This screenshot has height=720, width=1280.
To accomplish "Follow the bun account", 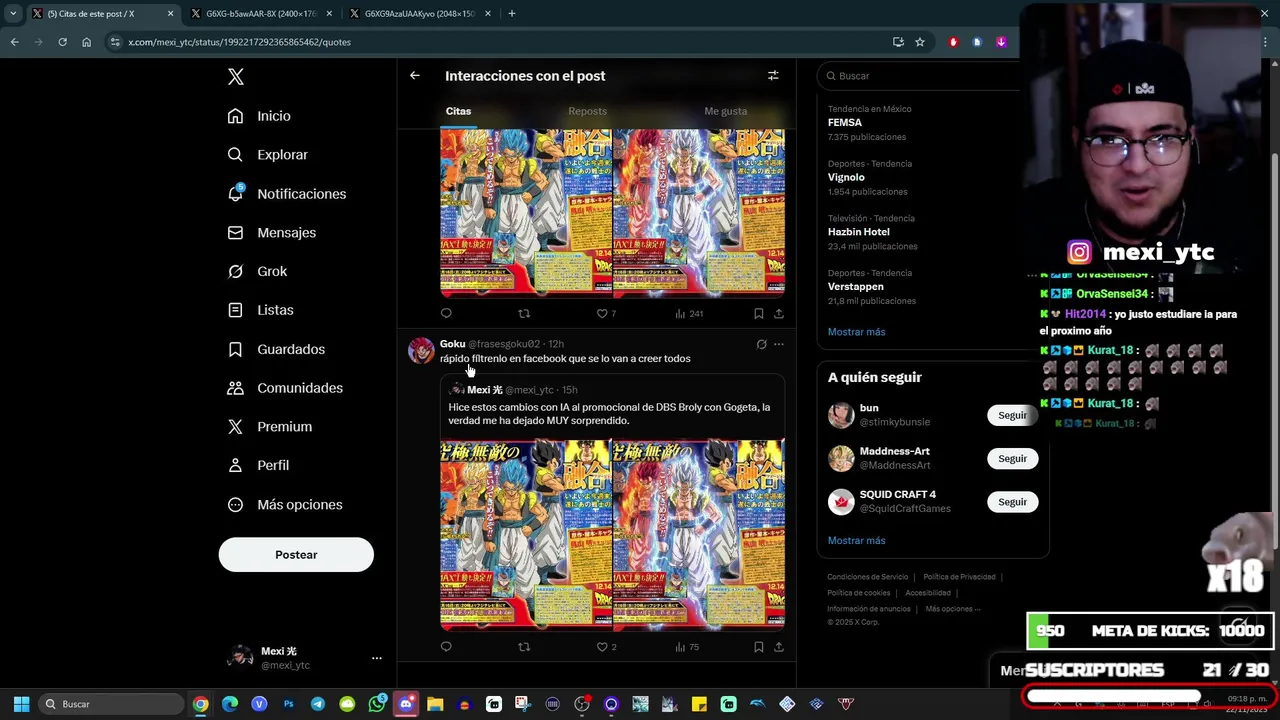I will [1012, 415].
